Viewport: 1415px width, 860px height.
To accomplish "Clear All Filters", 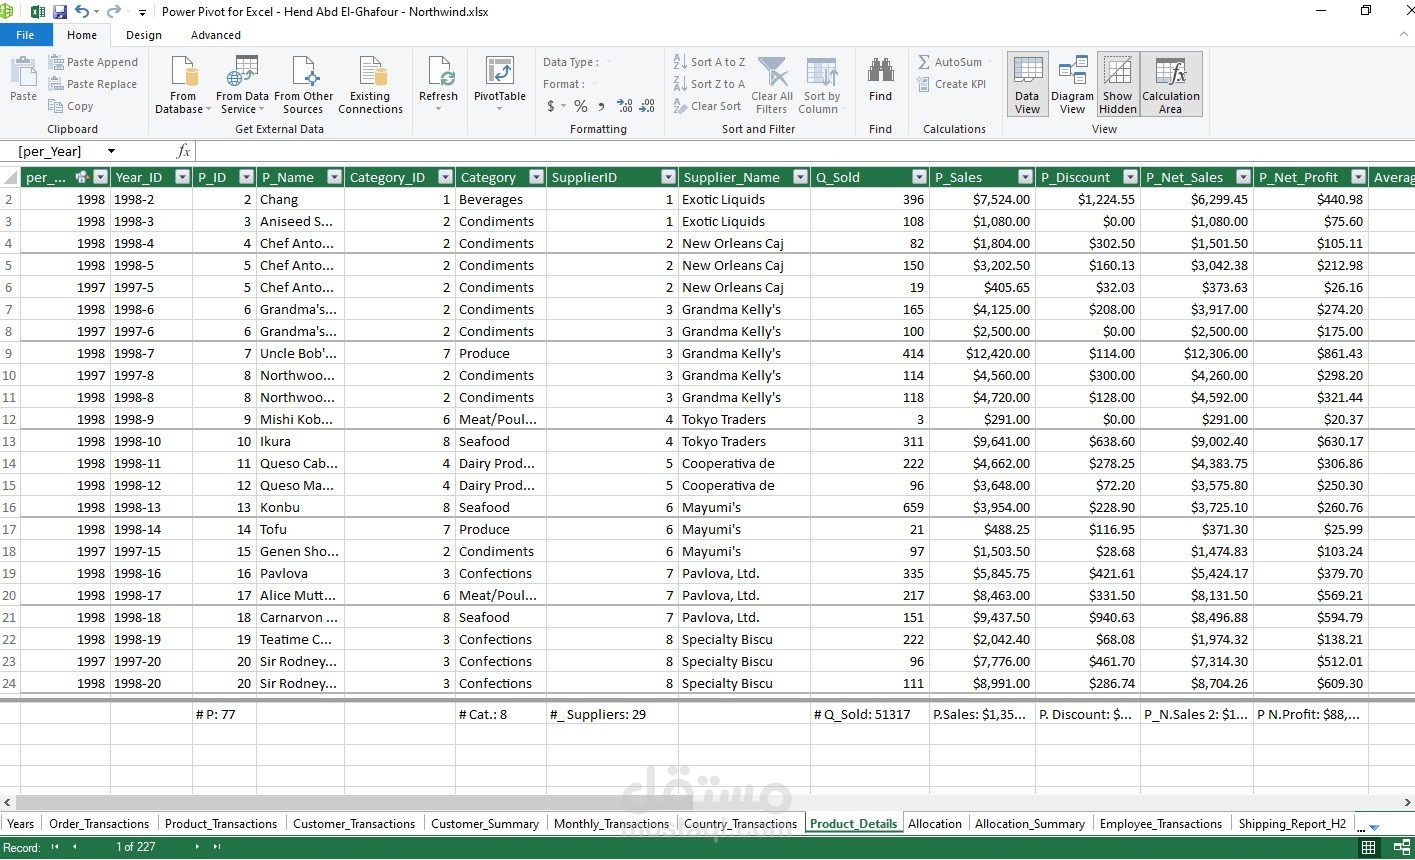I will [772, 85].
